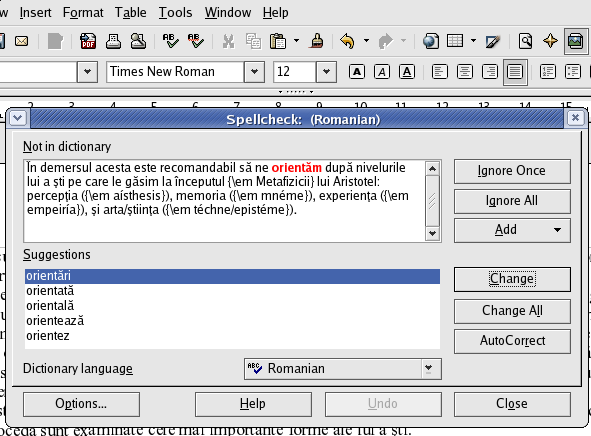591x436 pixels.
Task: Align text right icon
Action: tap(490, 72)
